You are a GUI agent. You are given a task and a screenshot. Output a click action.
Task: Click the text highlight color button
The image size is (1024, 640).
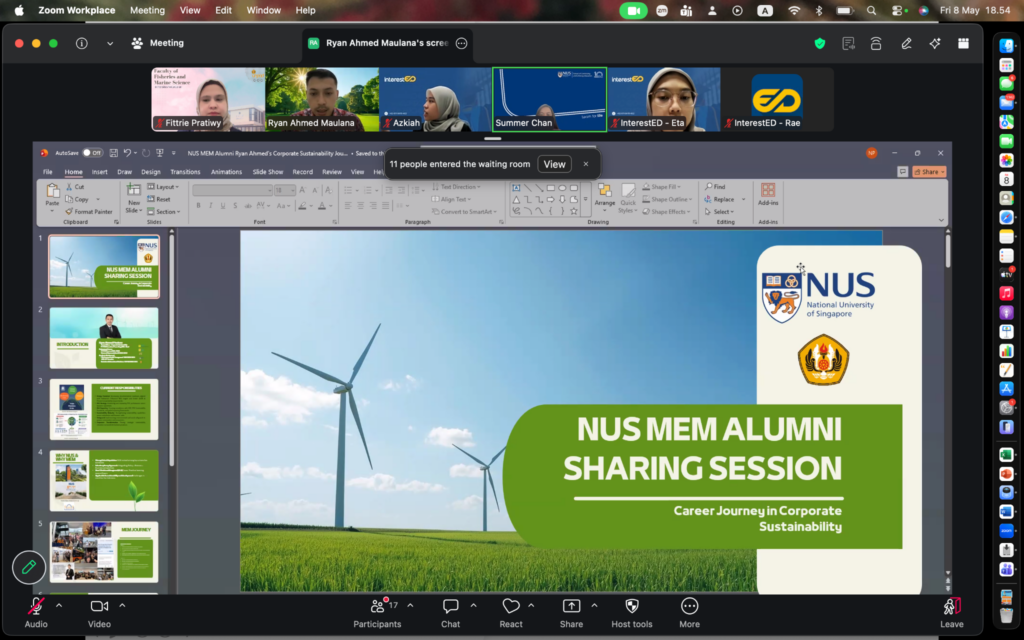click(x=302, y=206)
